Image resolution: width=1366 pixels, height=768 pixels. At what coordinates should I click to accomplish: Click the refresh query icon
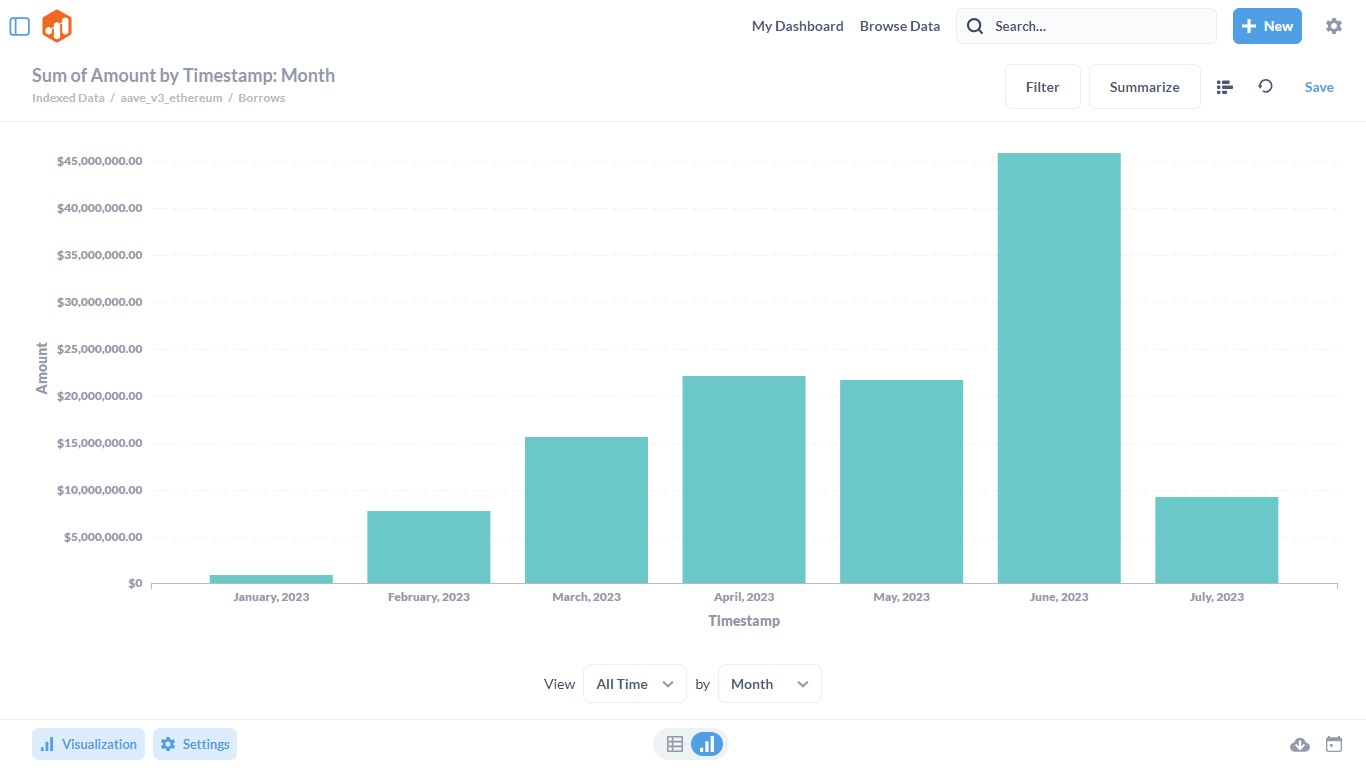point(1265,87)
